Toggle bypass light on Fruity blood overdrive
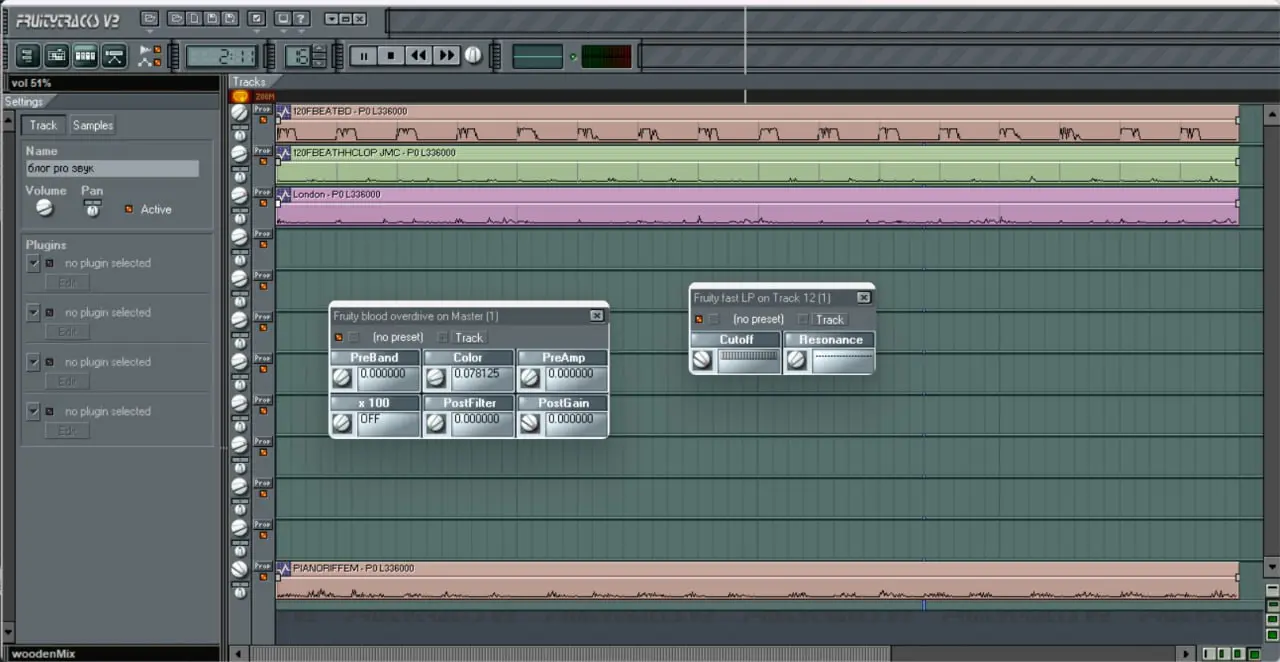1280x662 pixels. click(339, 337)
